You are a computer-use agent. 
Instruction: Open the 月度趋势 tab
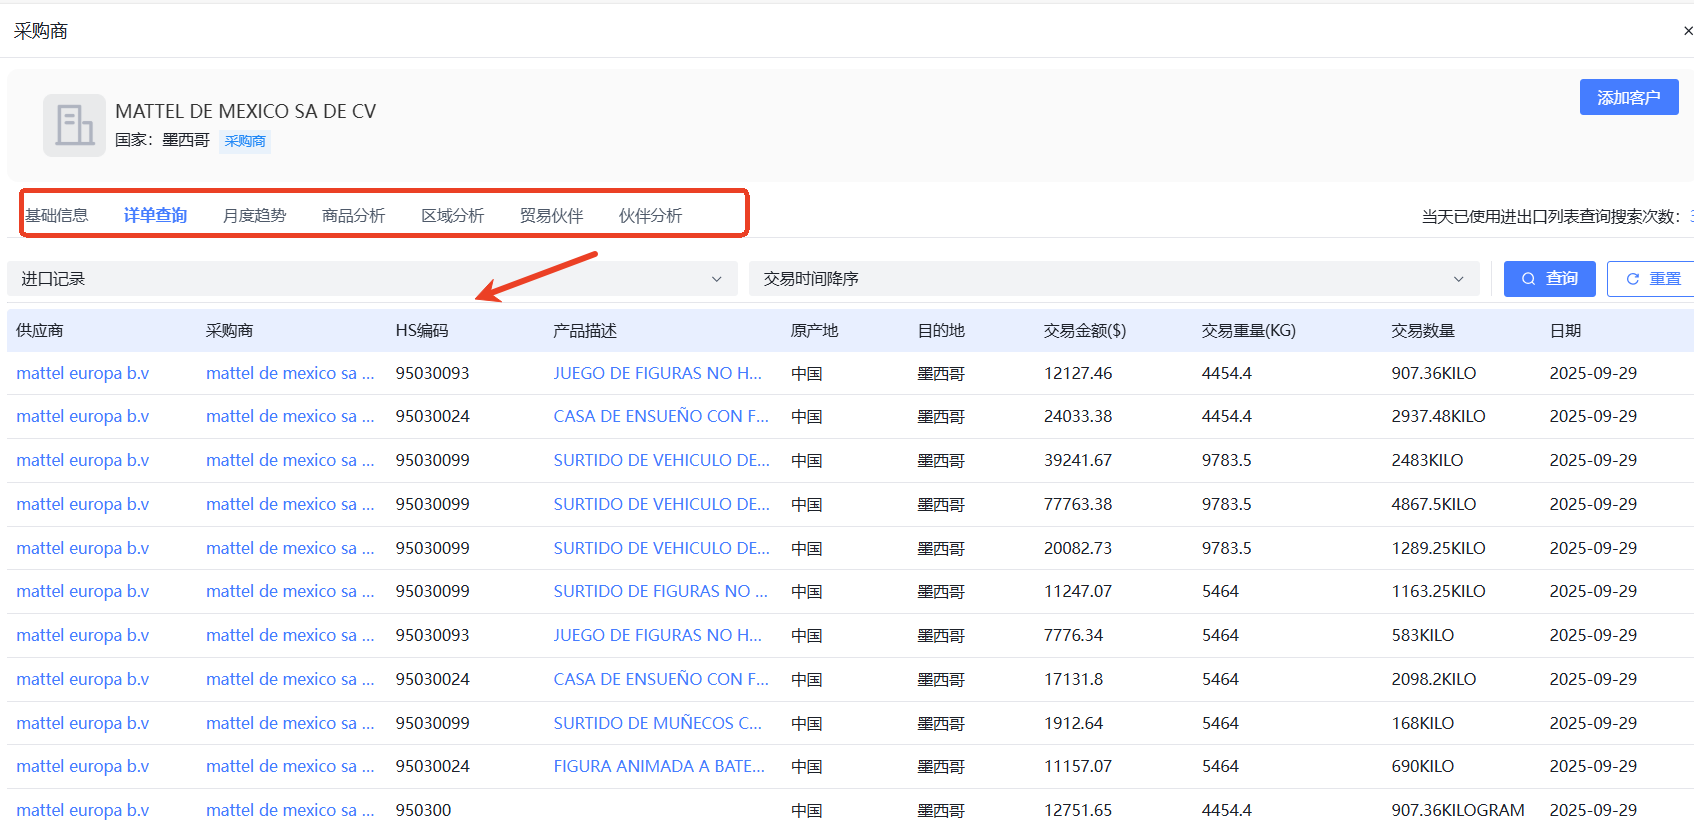pyautogui.click(x=254, y=215)
